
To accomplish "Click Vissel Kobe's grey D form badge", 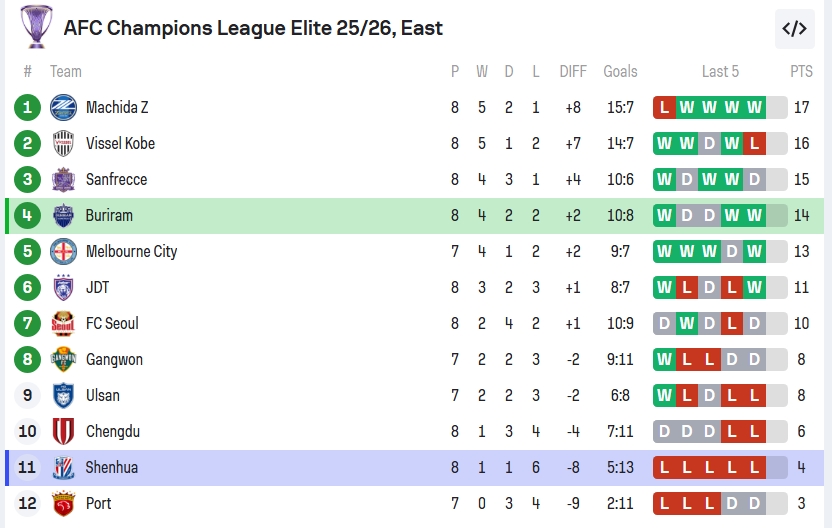I will pos(710,143).
